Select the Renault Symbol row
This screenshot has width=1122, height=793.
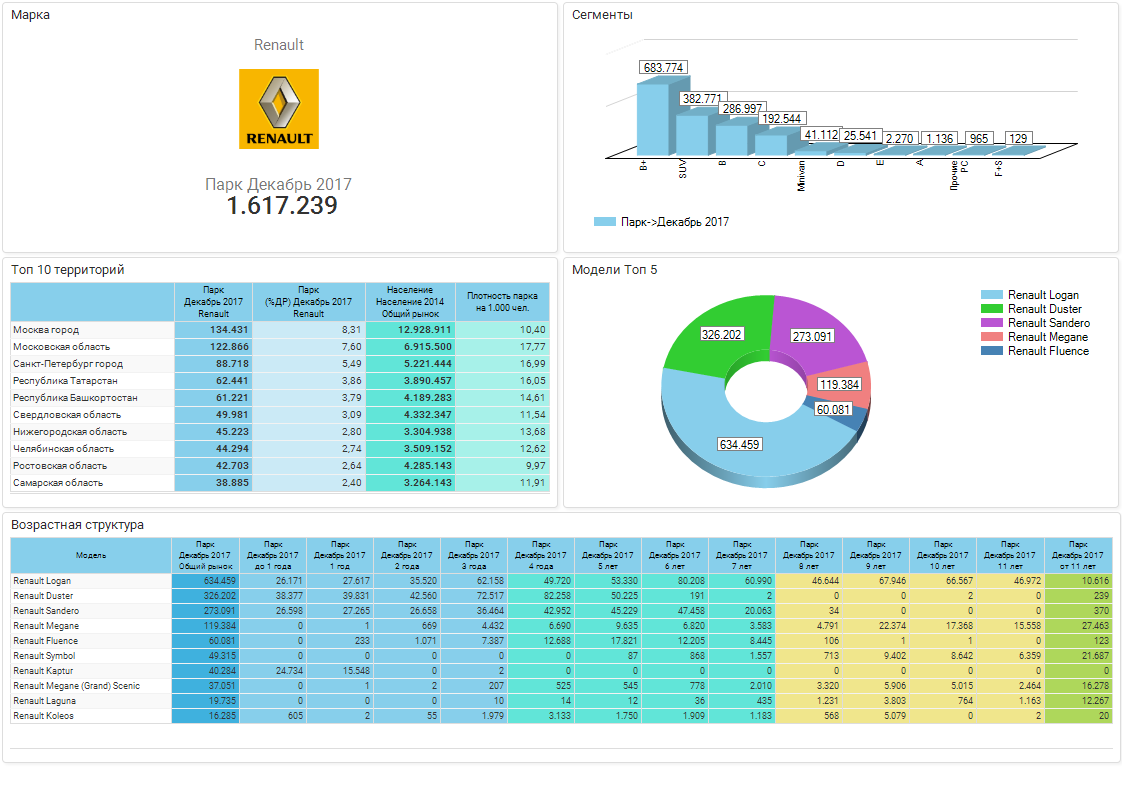coord(561,656)
